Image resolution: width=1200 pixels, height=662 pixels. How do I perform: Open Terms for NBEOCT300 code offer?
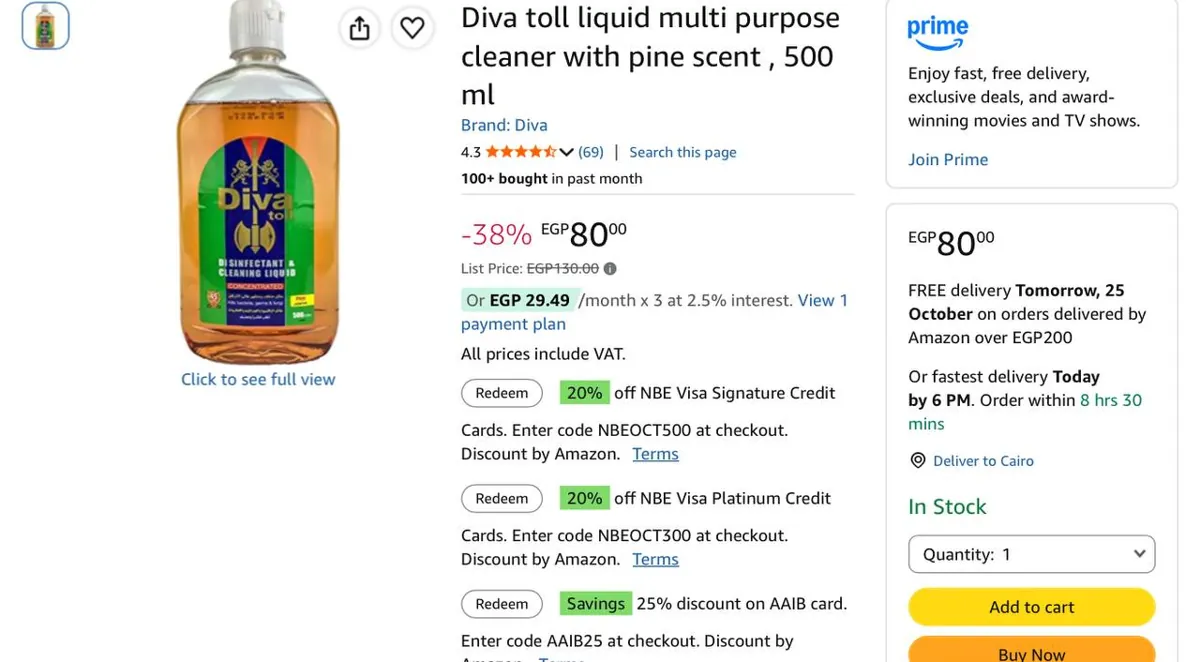pyautogui.click(x=655, y=560)
